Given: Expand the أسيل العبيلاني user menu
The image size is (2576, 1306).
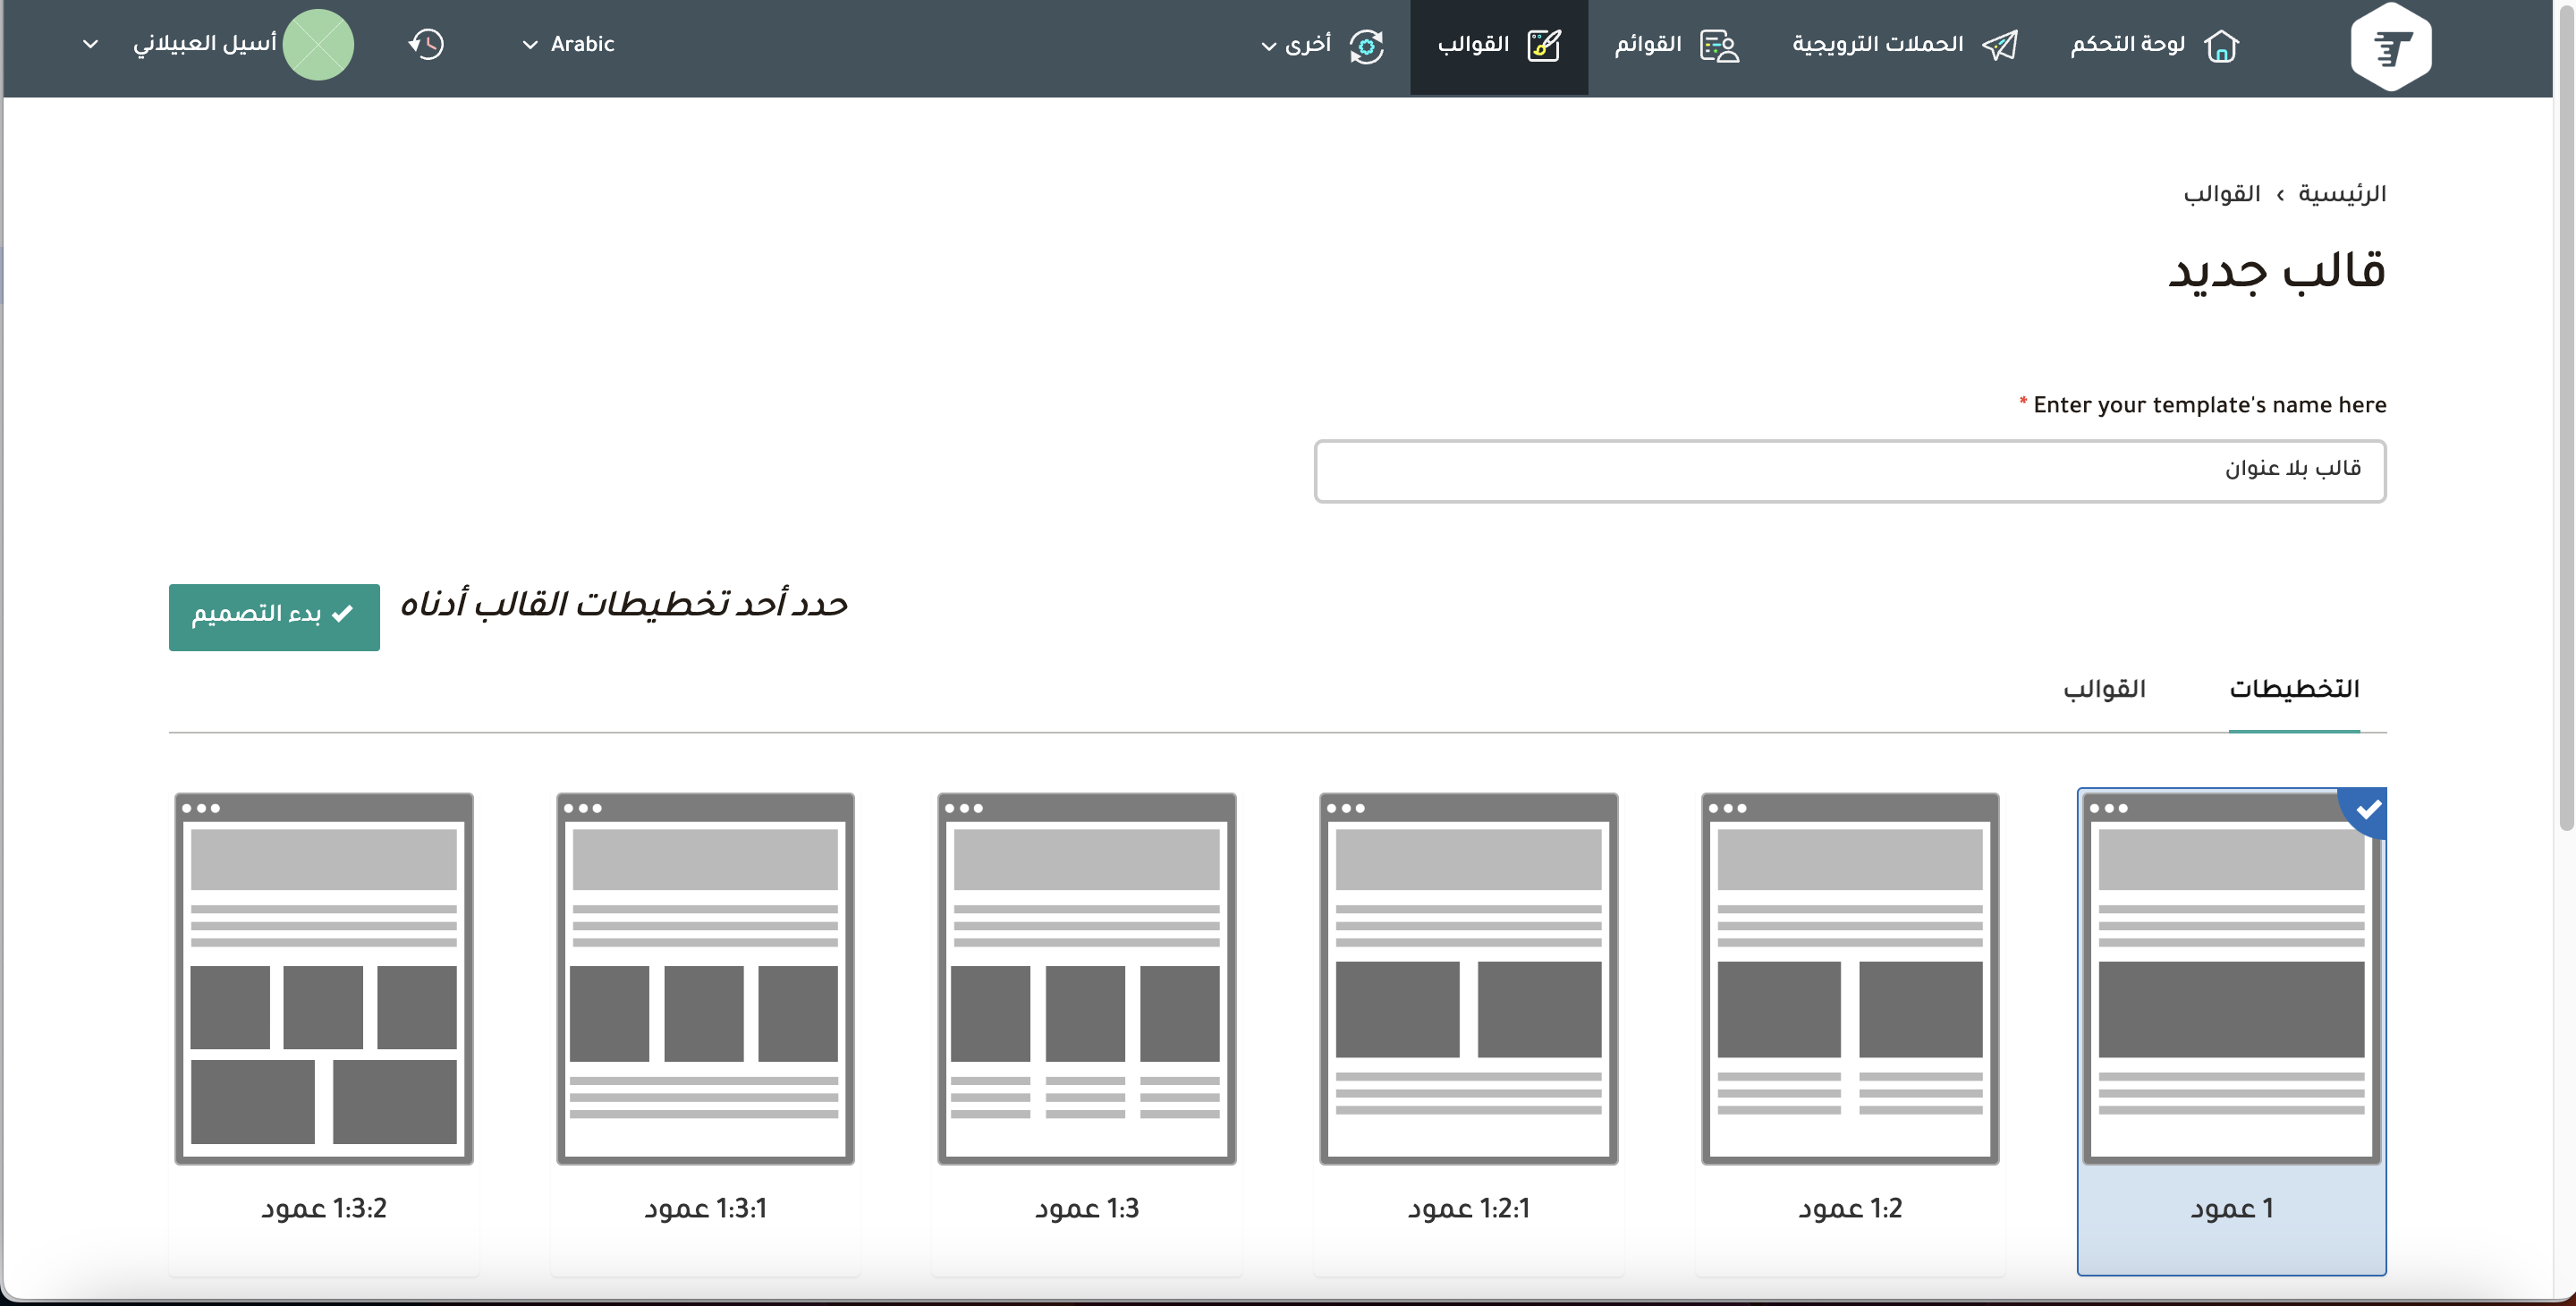Looking at the screenshot, I should tap(205, 44).
